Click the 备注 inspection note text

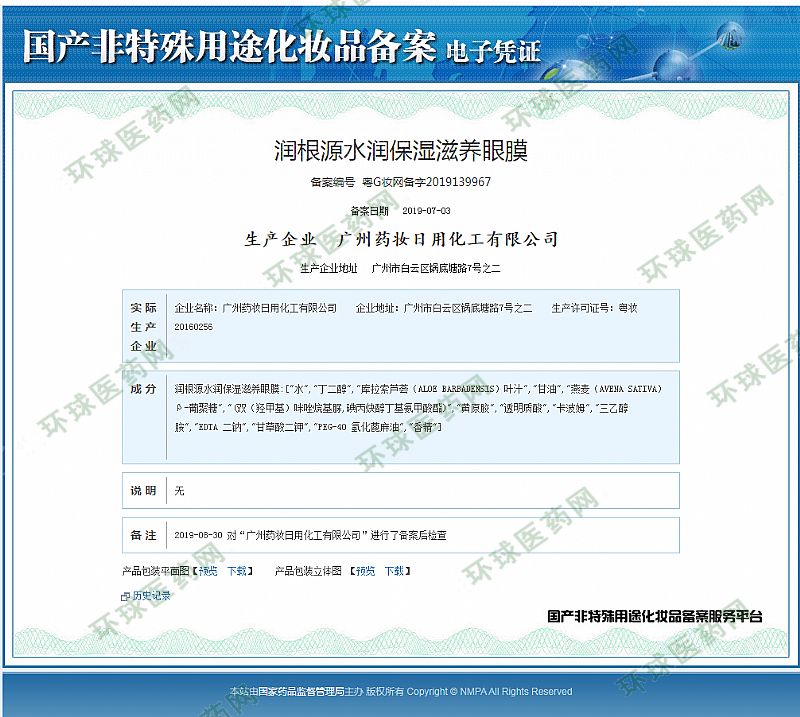310,536
